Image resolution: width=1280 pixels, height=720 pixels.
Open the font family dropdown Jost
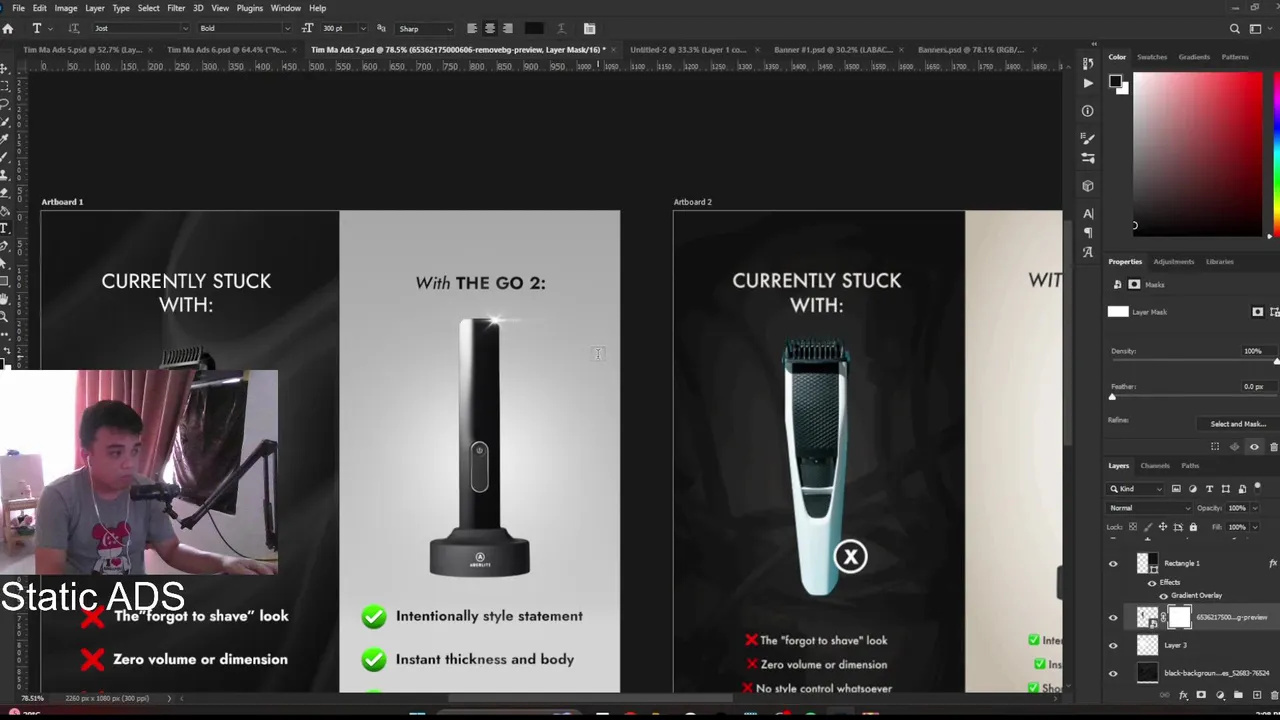141,28
